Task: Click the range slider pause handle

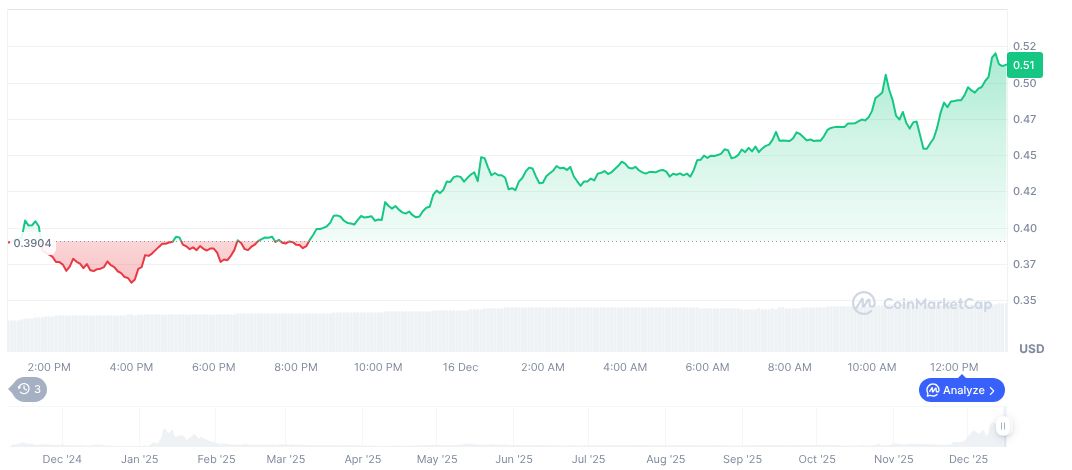Action: 1002,426
